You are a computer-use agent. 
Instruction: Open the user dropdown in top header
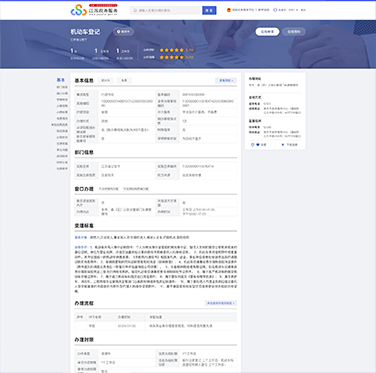pyautogui.click(x=293, y=10)
